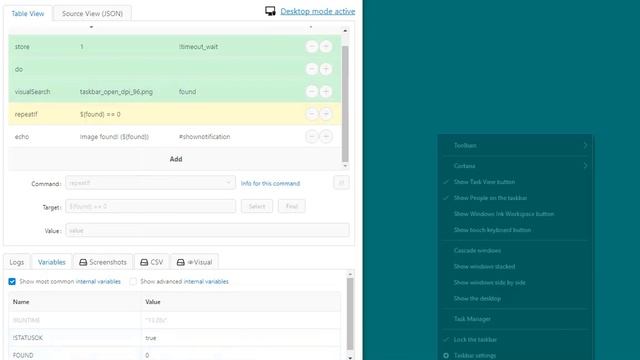Screen dimensions: 640x360
Task: Open the Screenshots tab
Action: [103, 262]
